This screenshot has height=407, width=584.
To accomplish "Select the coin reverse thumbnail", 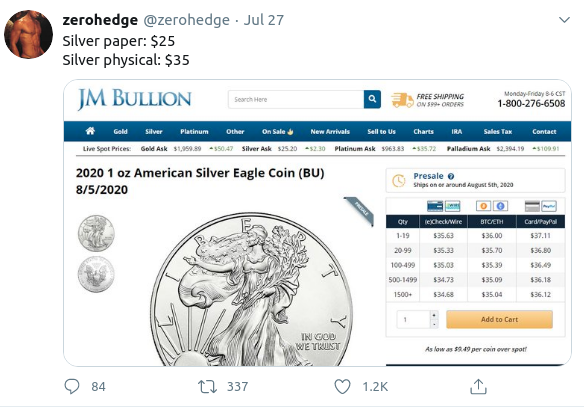I will (96, 274).
